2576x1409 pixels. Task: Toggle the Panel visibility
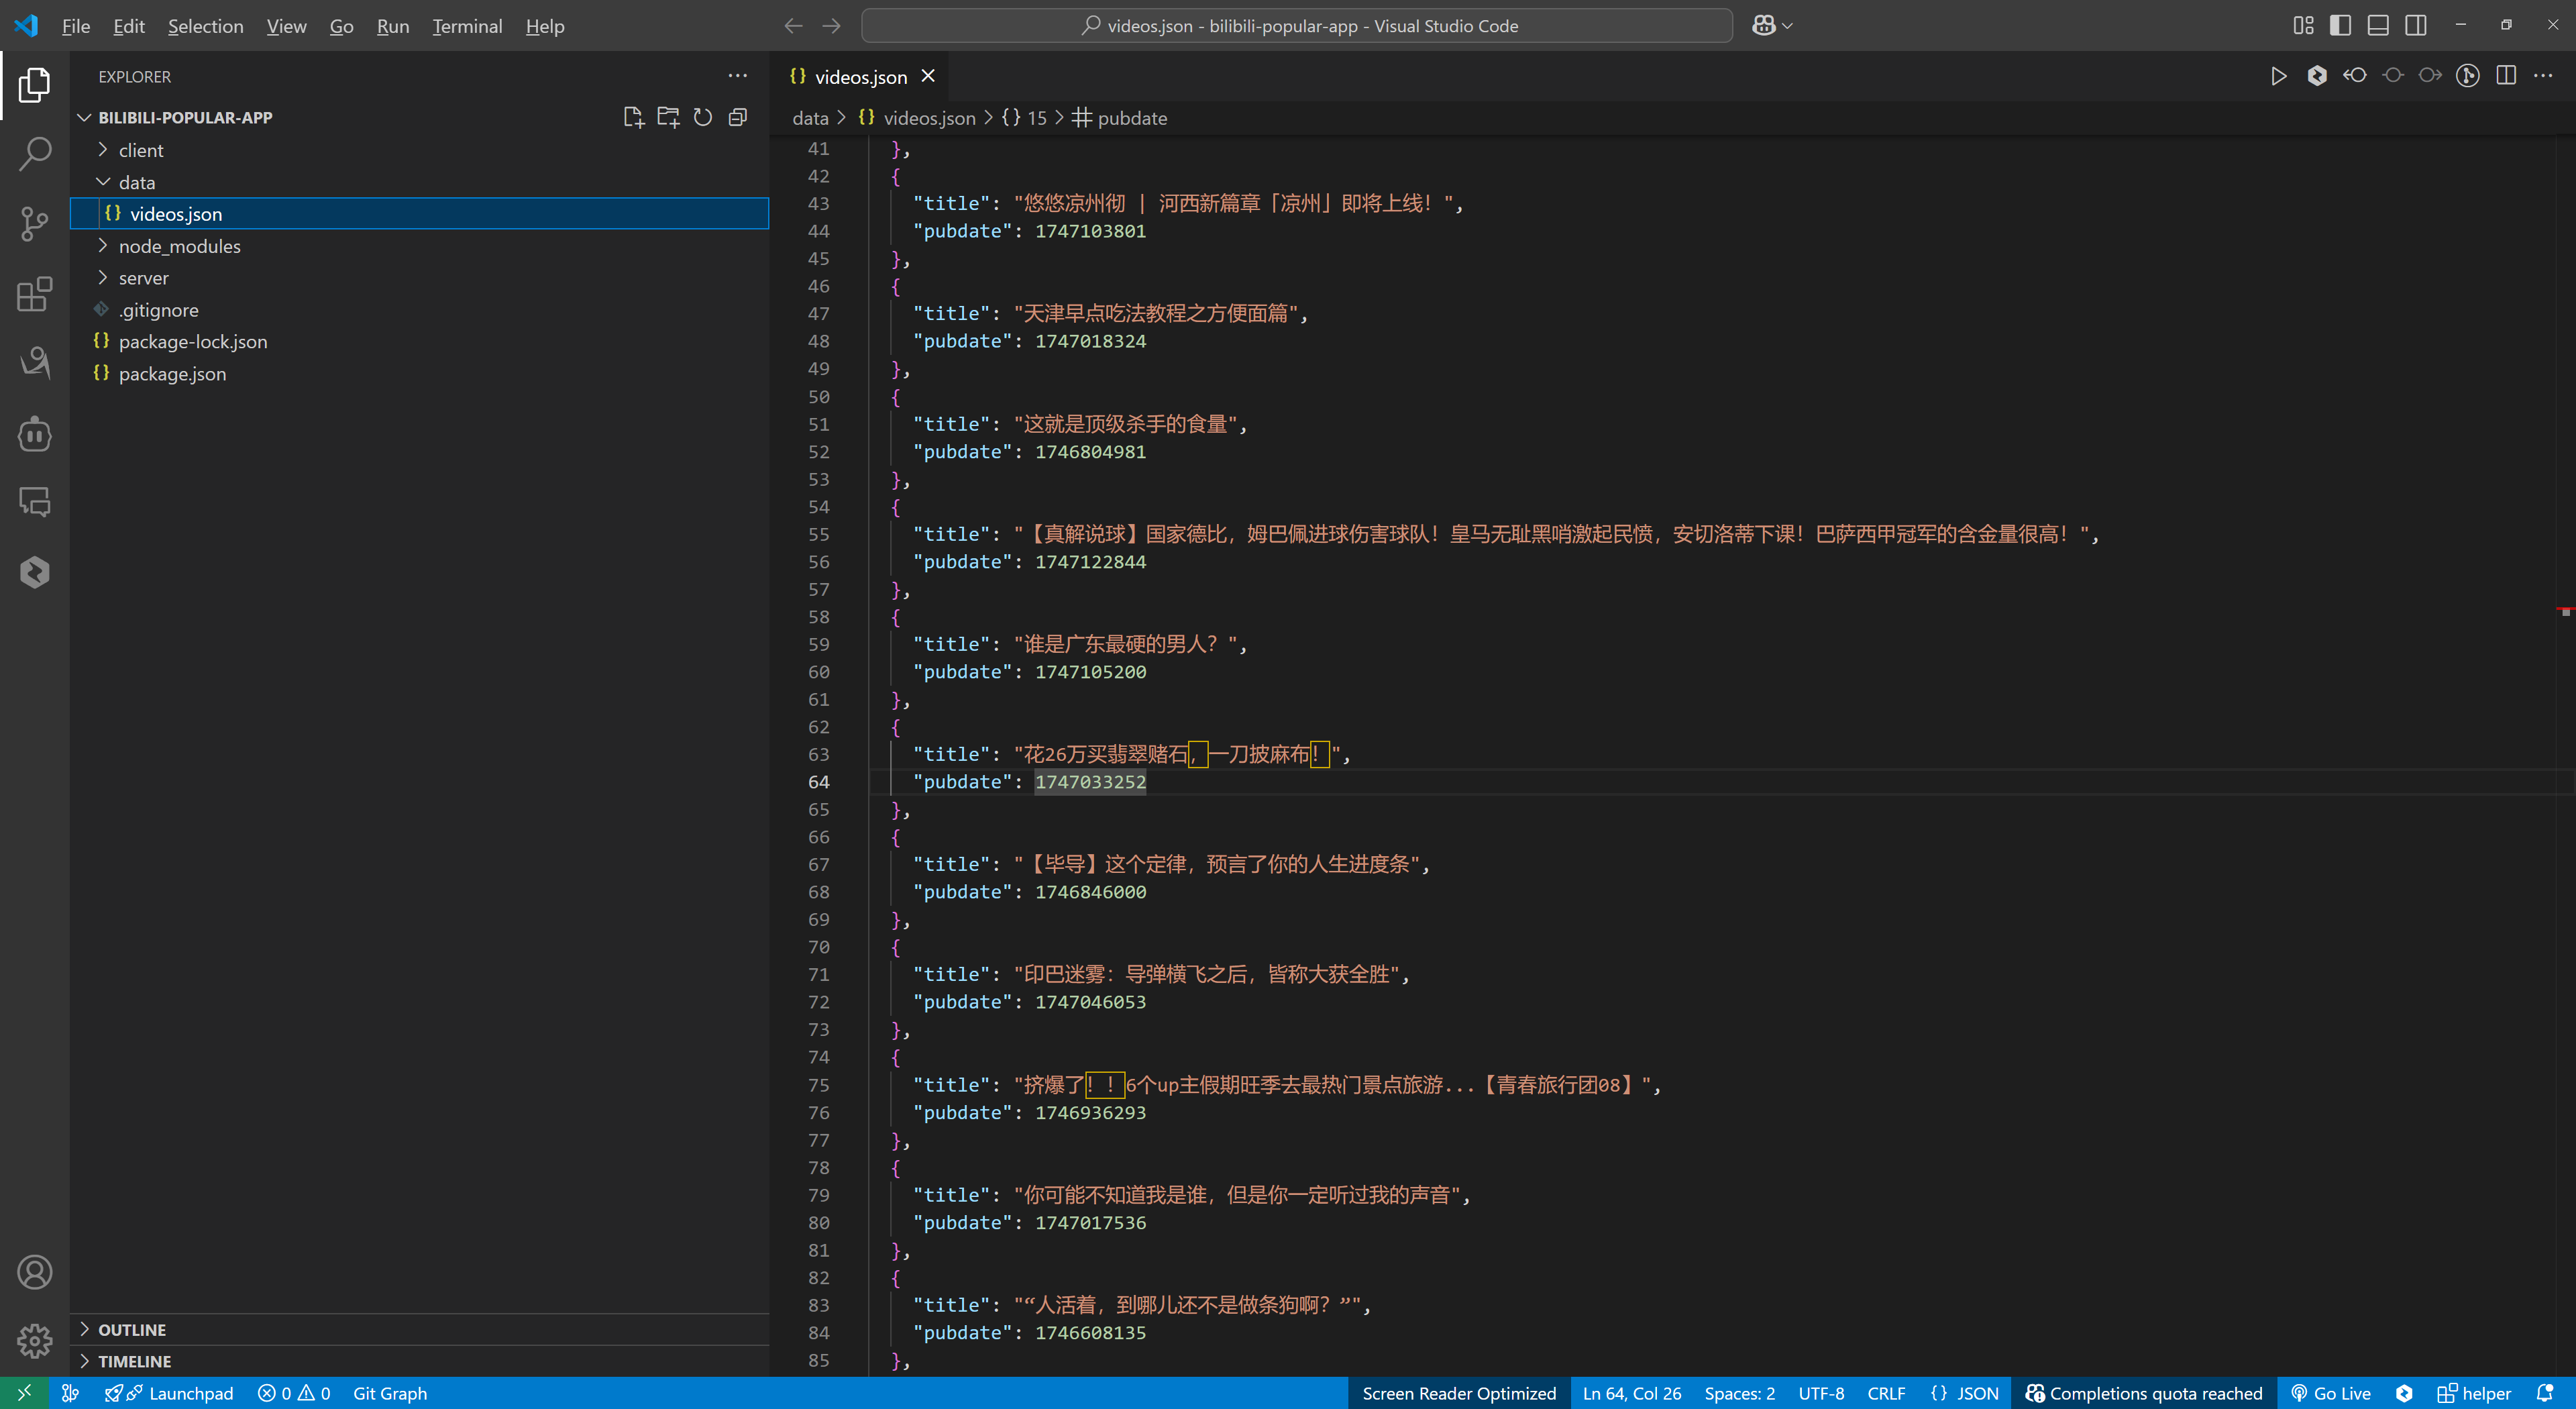[x=2378, y=25]
